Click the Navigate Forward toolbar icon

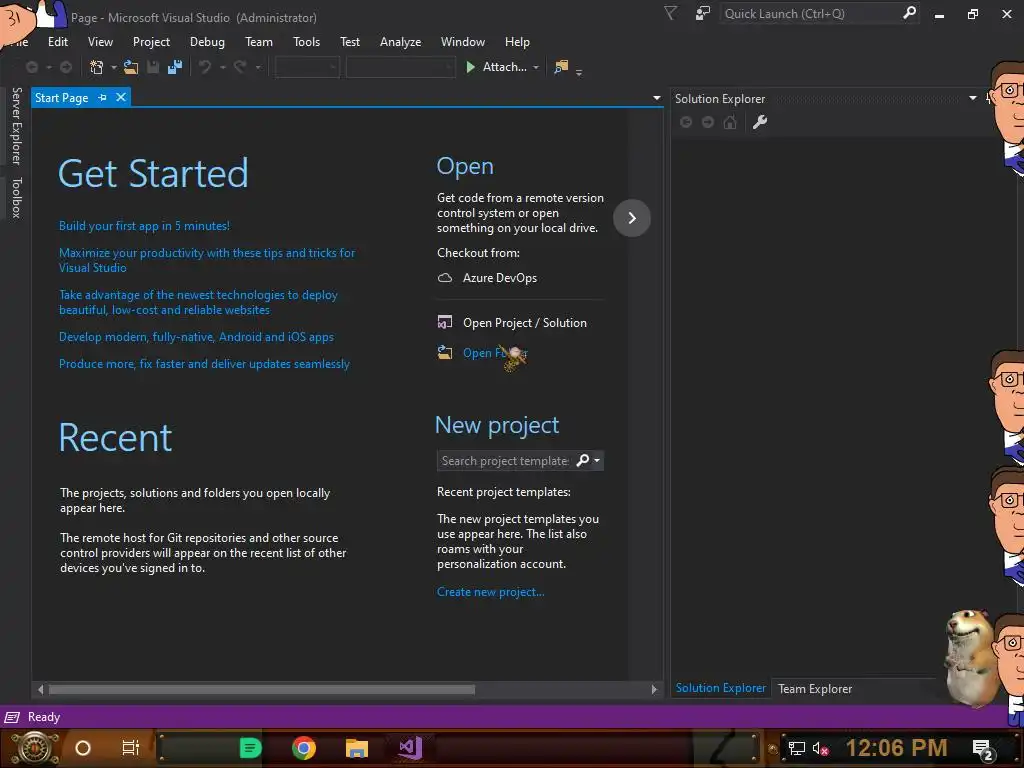point(65,67)
